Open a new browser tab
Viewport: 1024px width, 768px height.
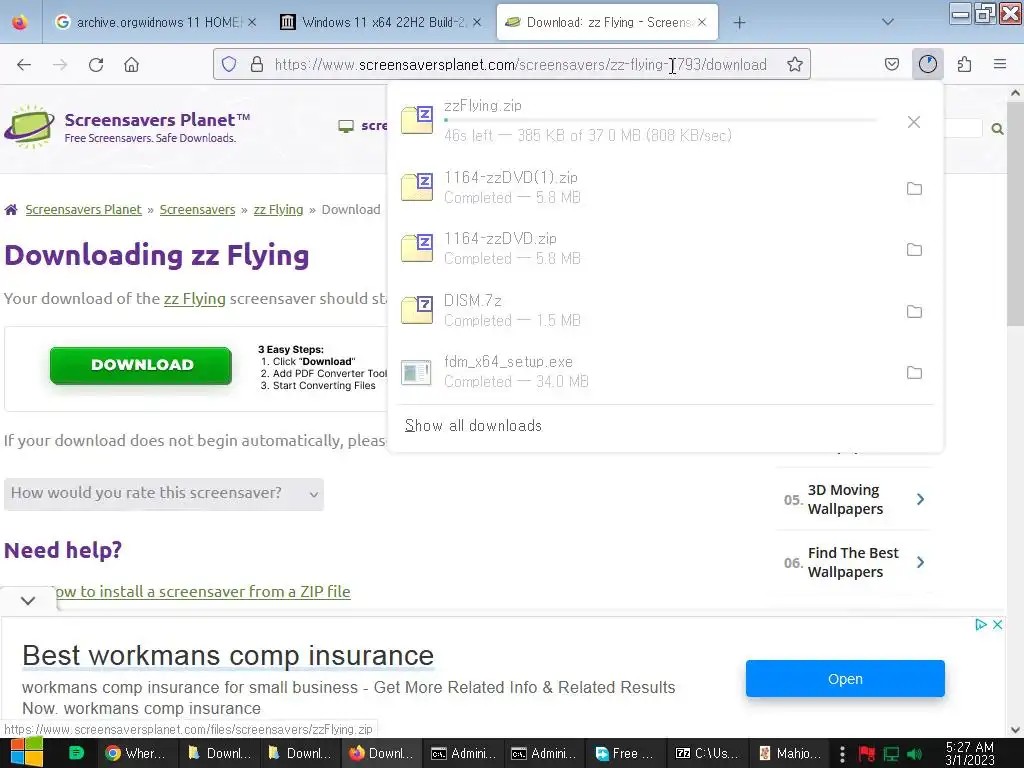(739, 22)
